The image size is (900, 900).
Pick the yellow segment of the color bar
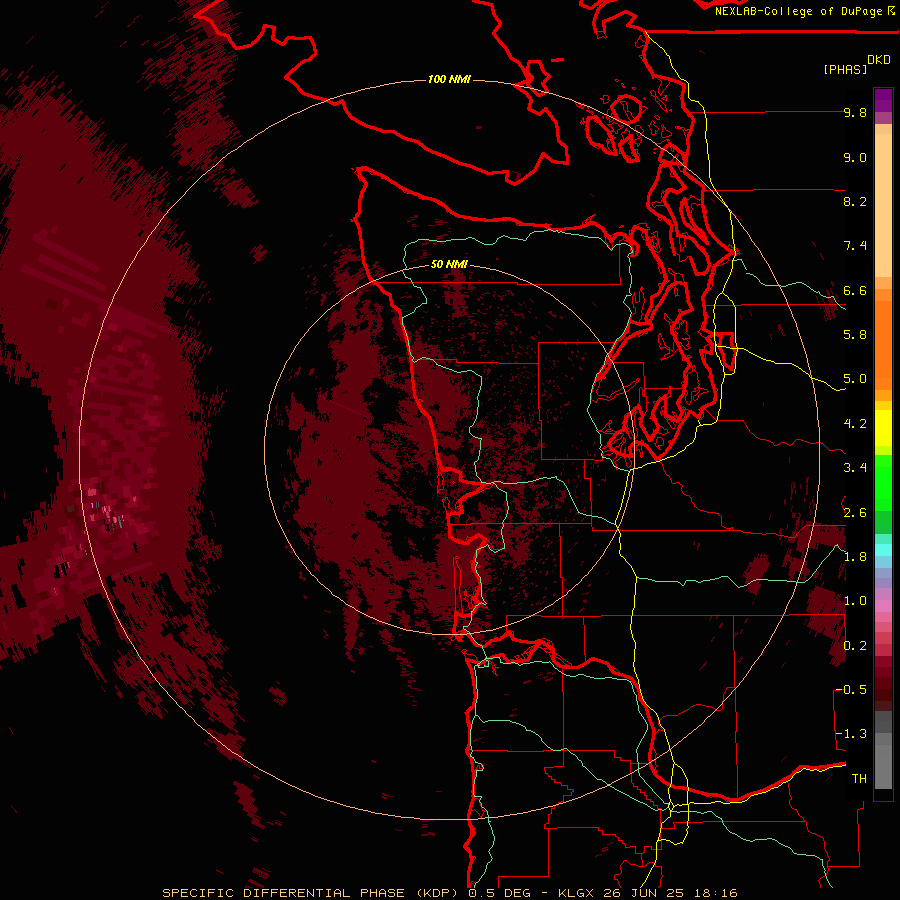(883, 428)
